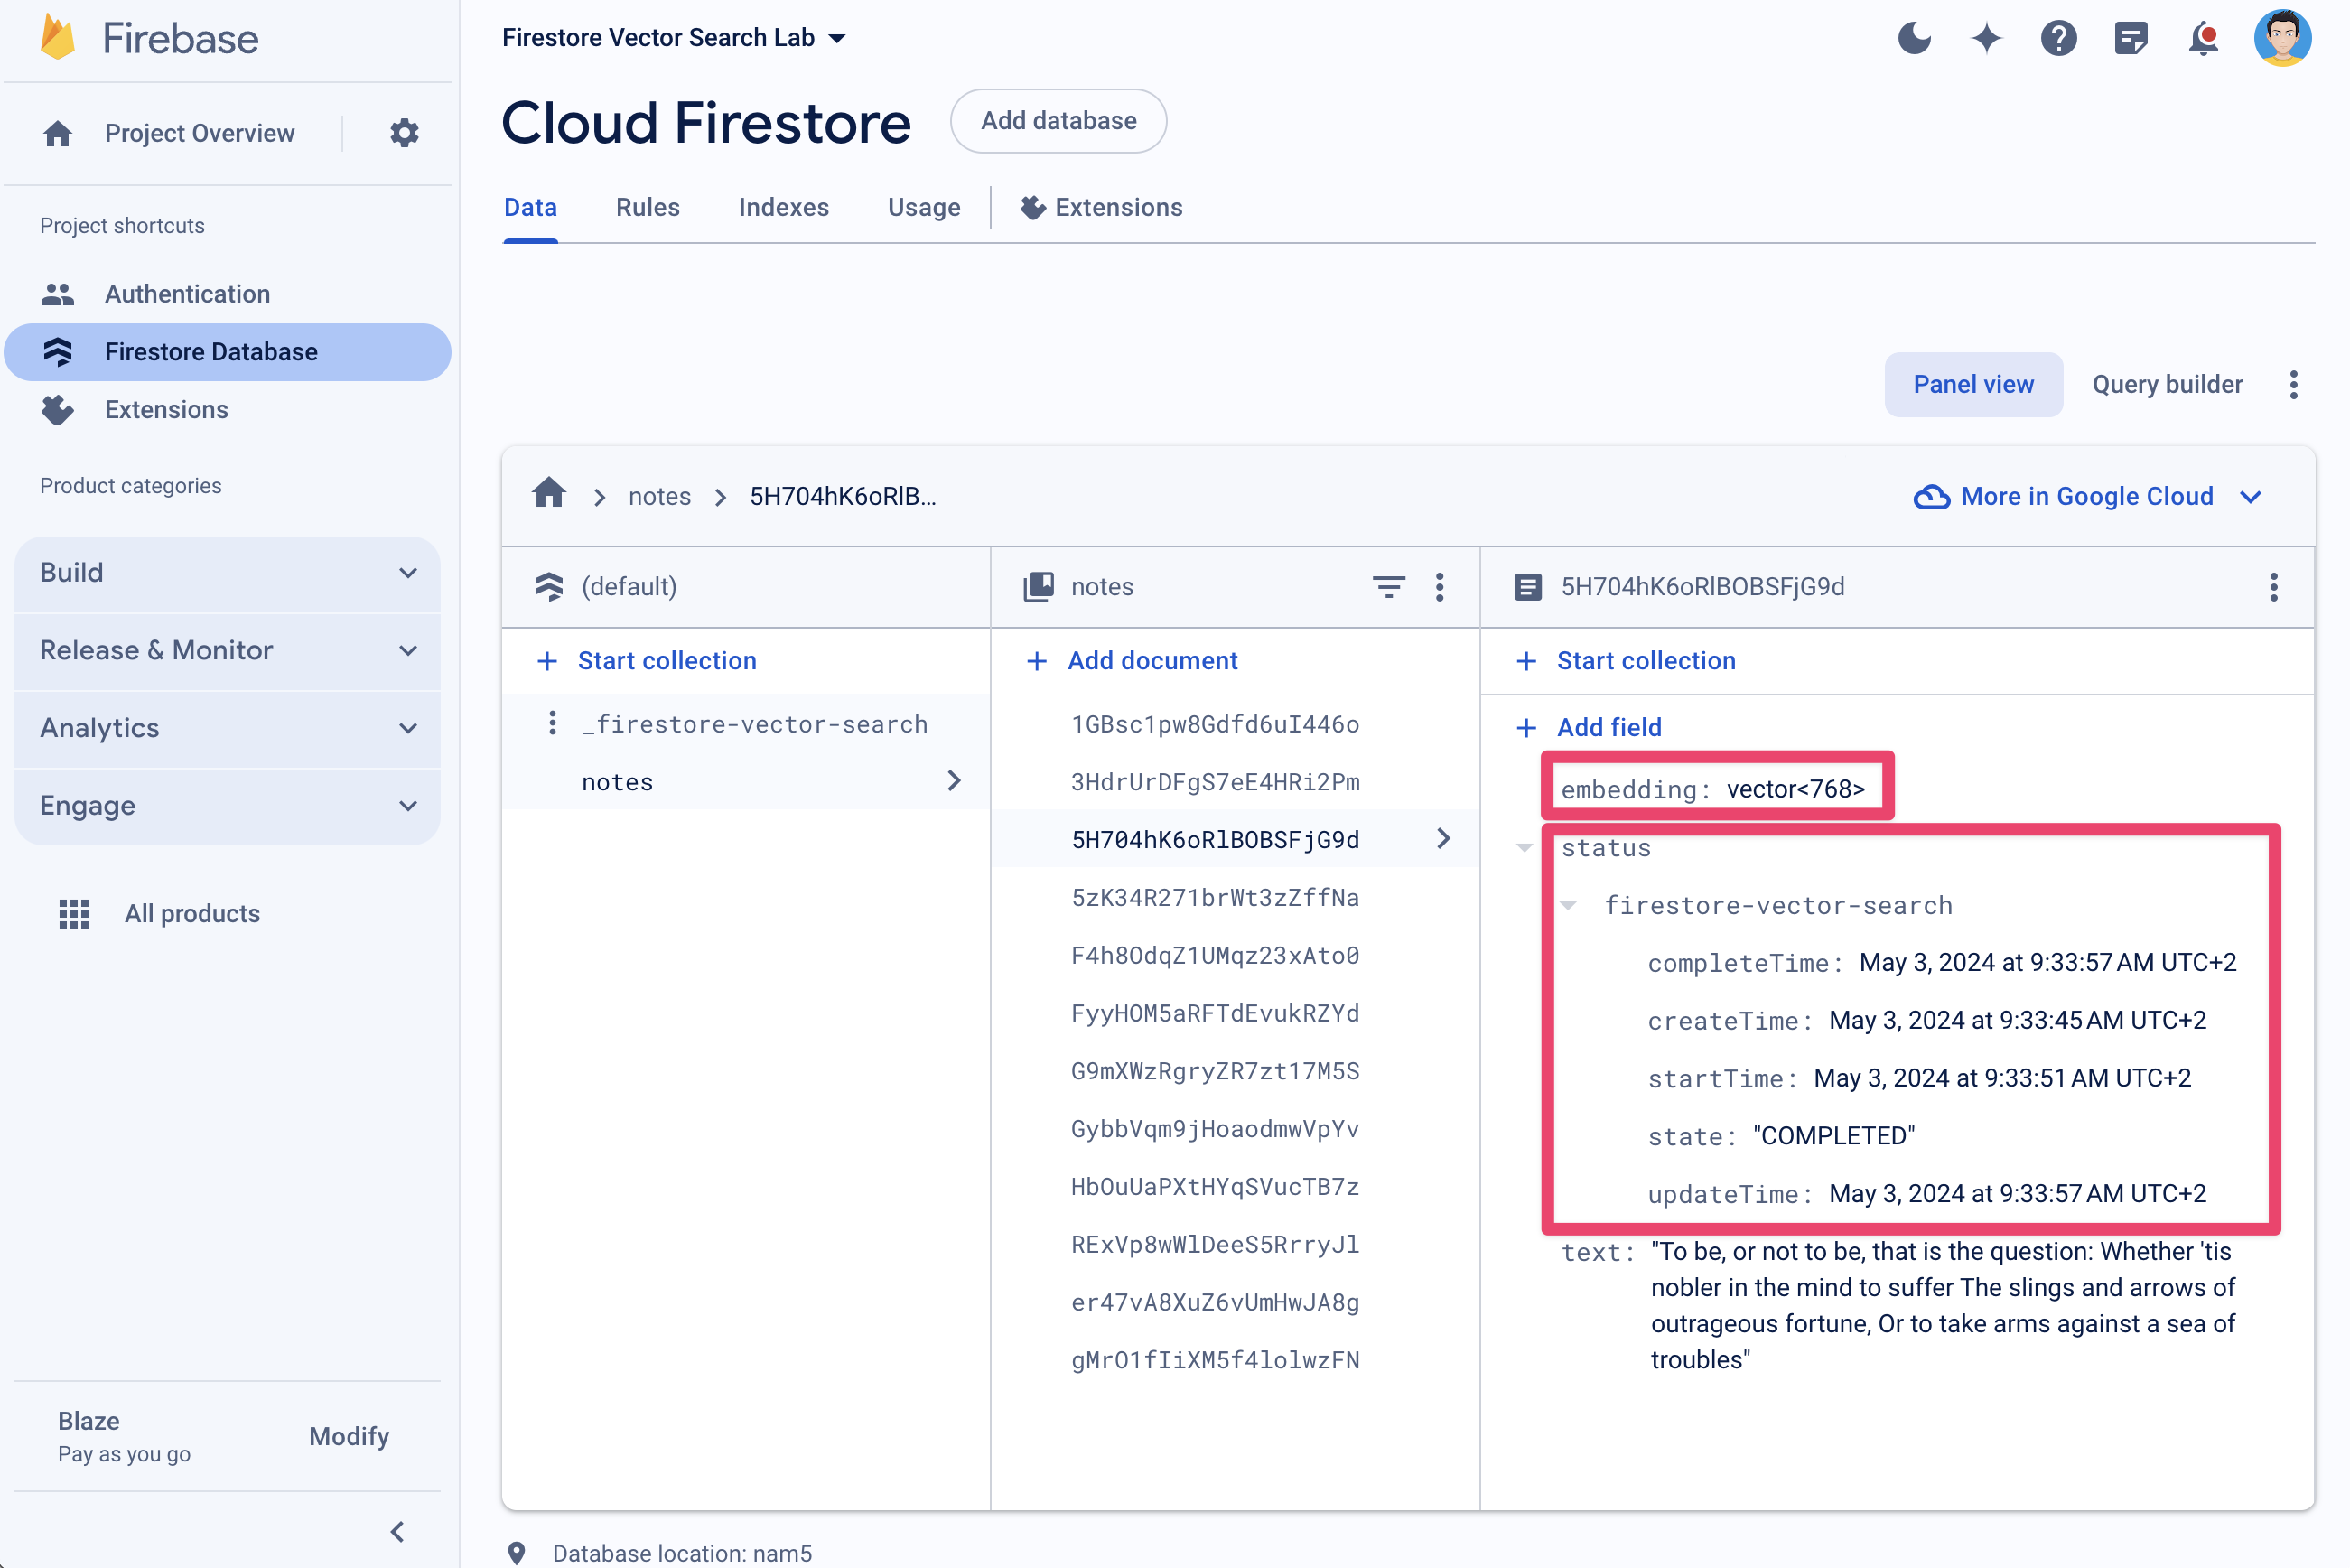Screen dimensions: 2350x1568
Task: Click the 5H704hK6oRlB... breadcrumb link
Action: click(x=842, y=495)
